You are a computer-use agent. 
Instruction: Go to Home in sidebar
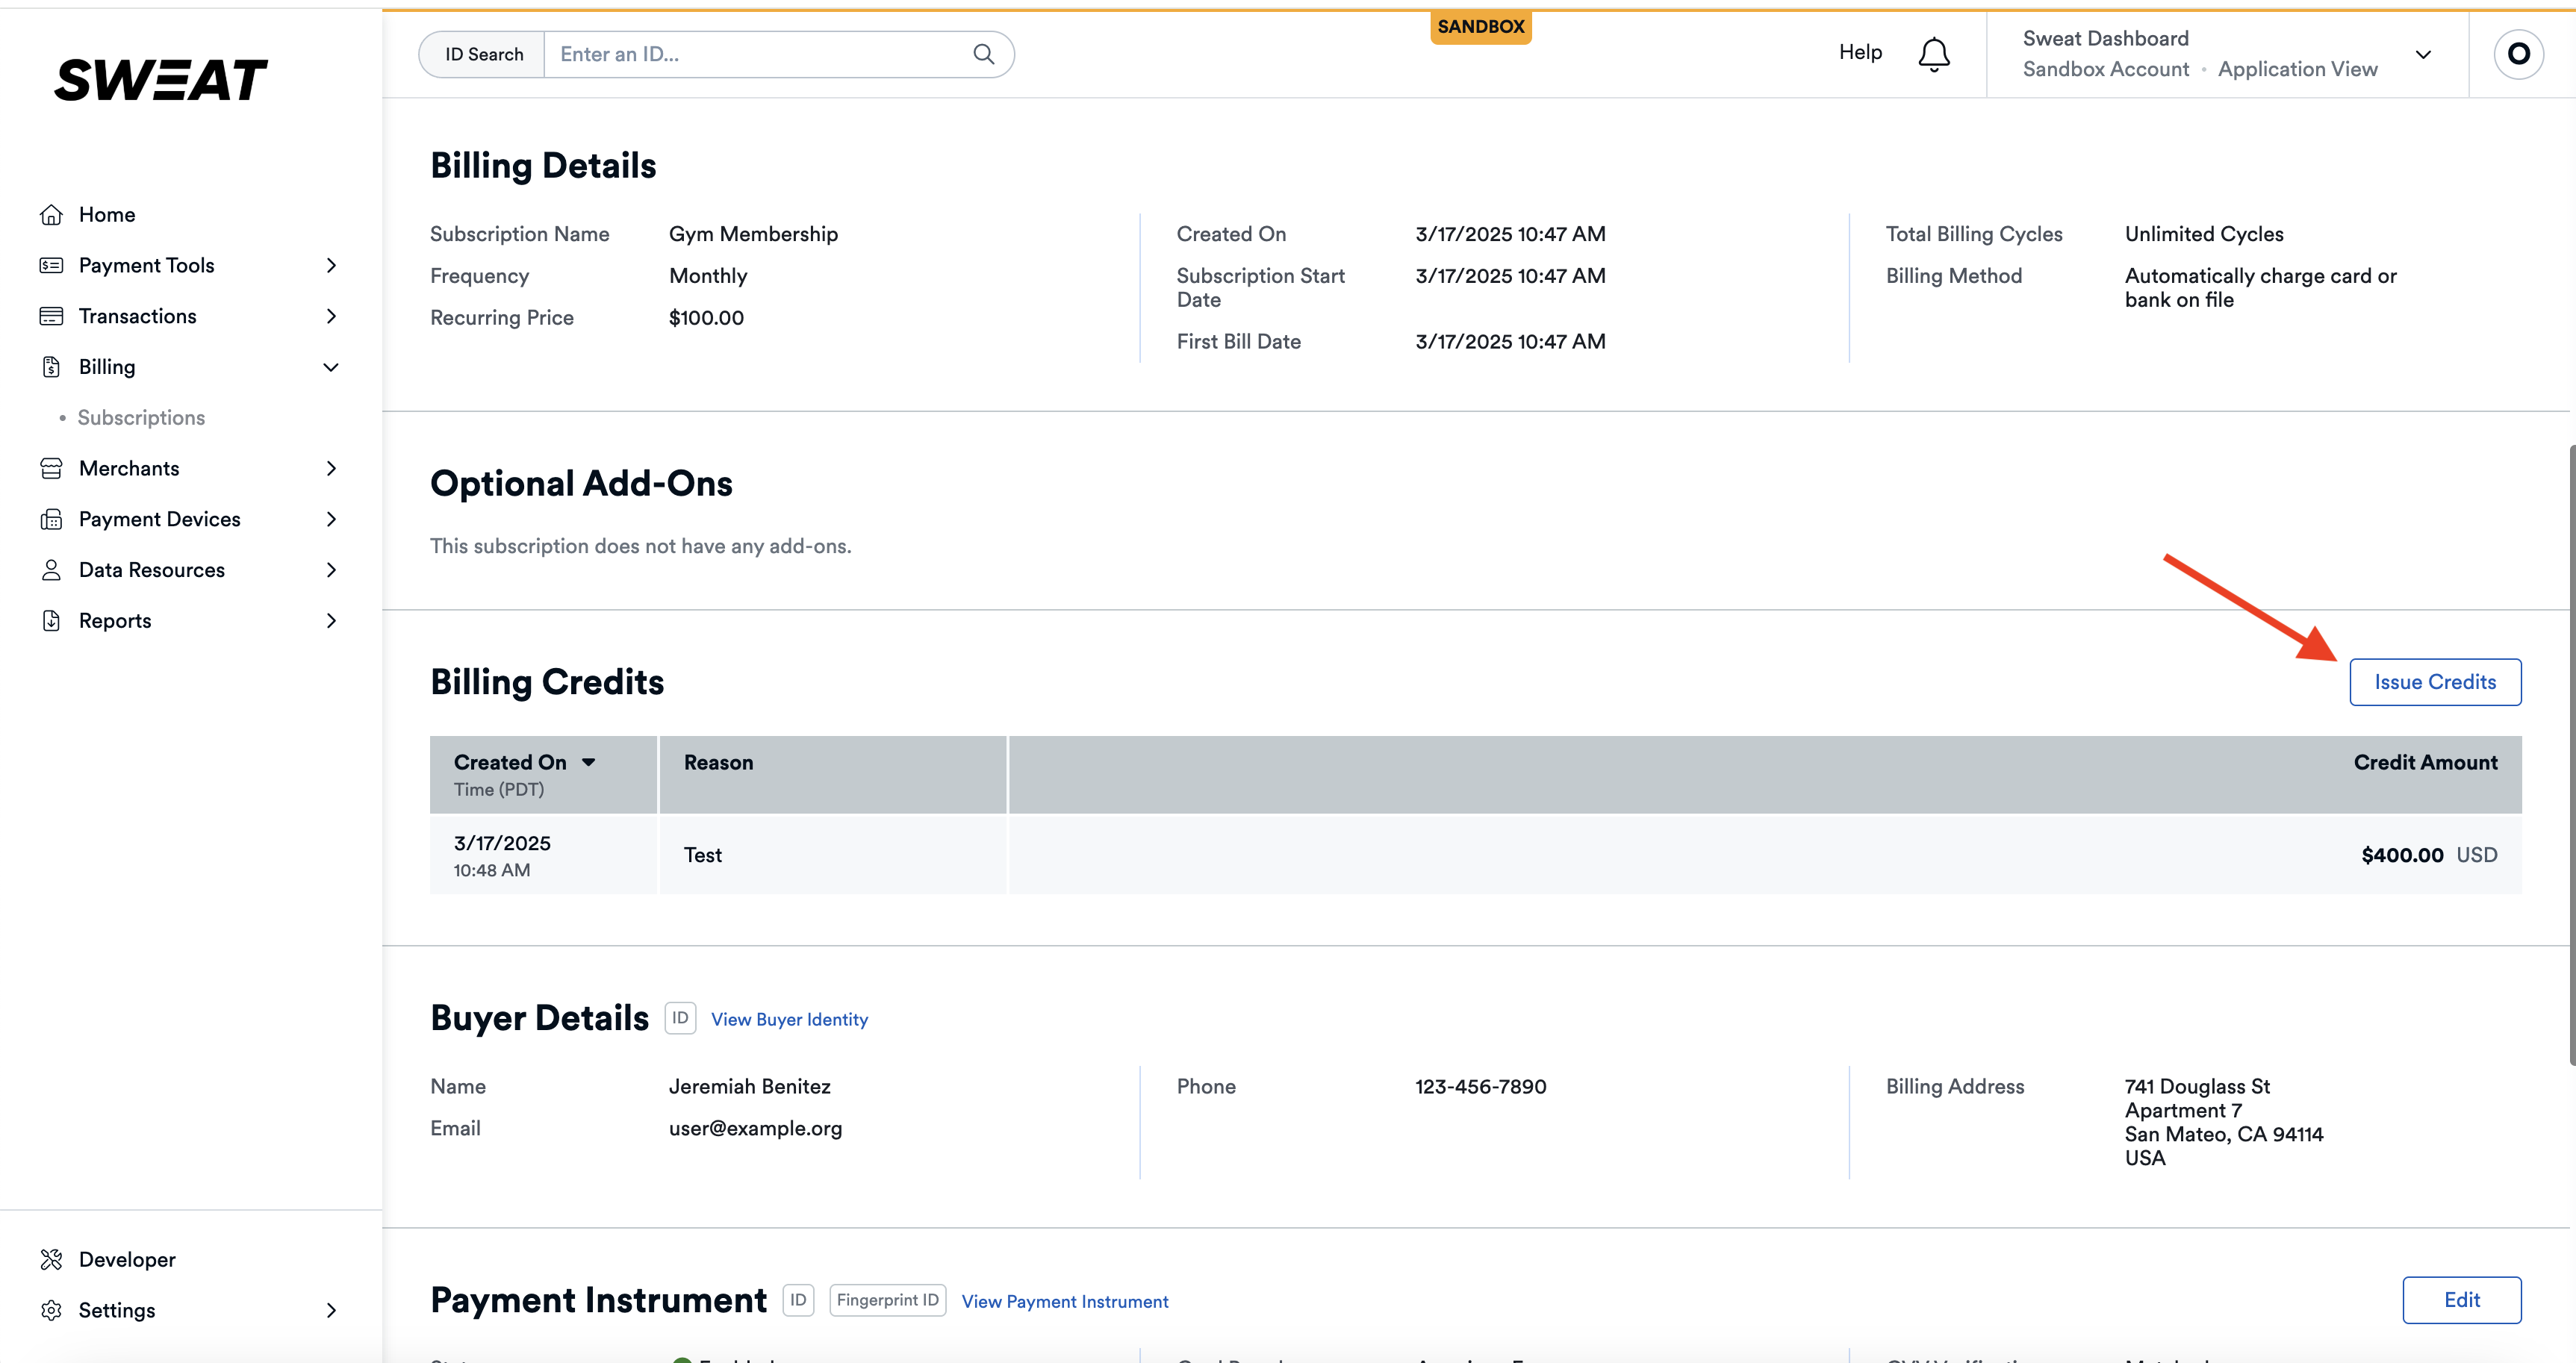107,215
